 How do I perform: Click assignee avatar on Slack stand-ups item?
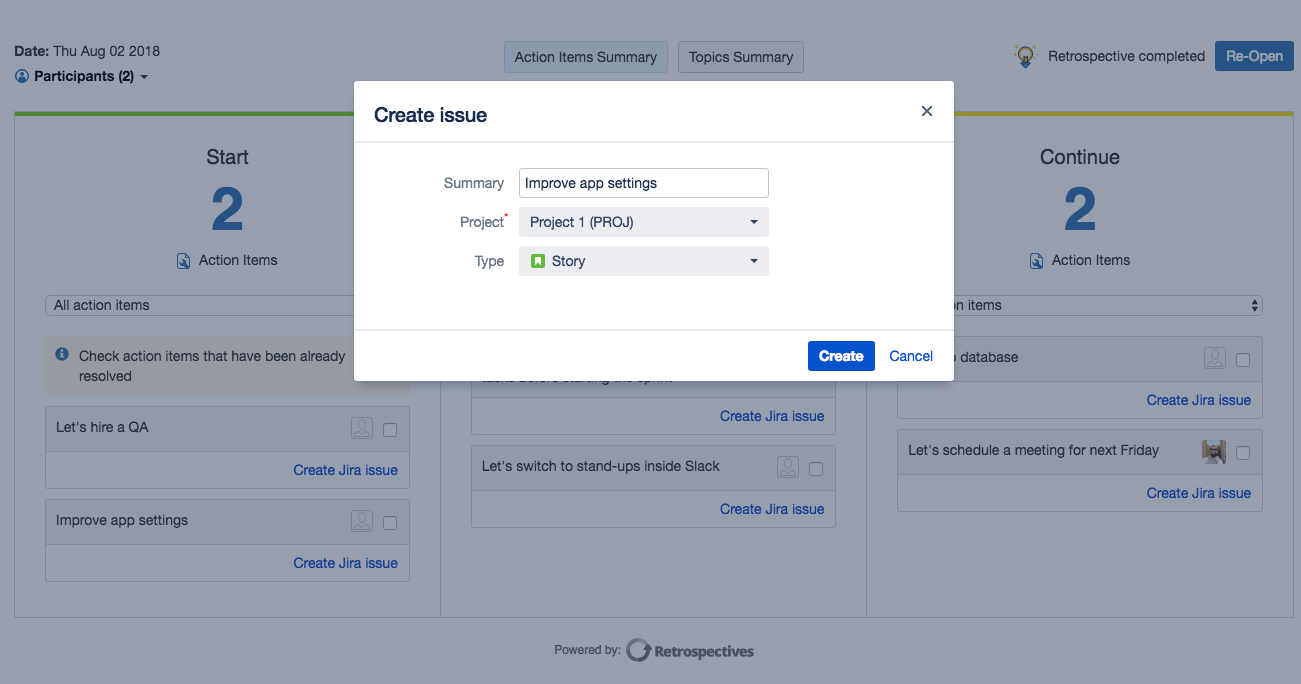[x=788, y=467]
